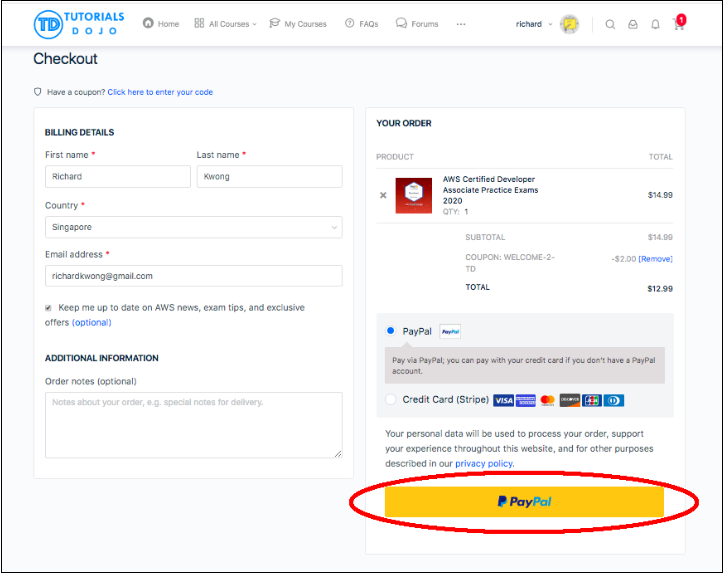Screen dimensions: 724x577
Task: Click the Diners Club card icon
Action: click(614, 400)
